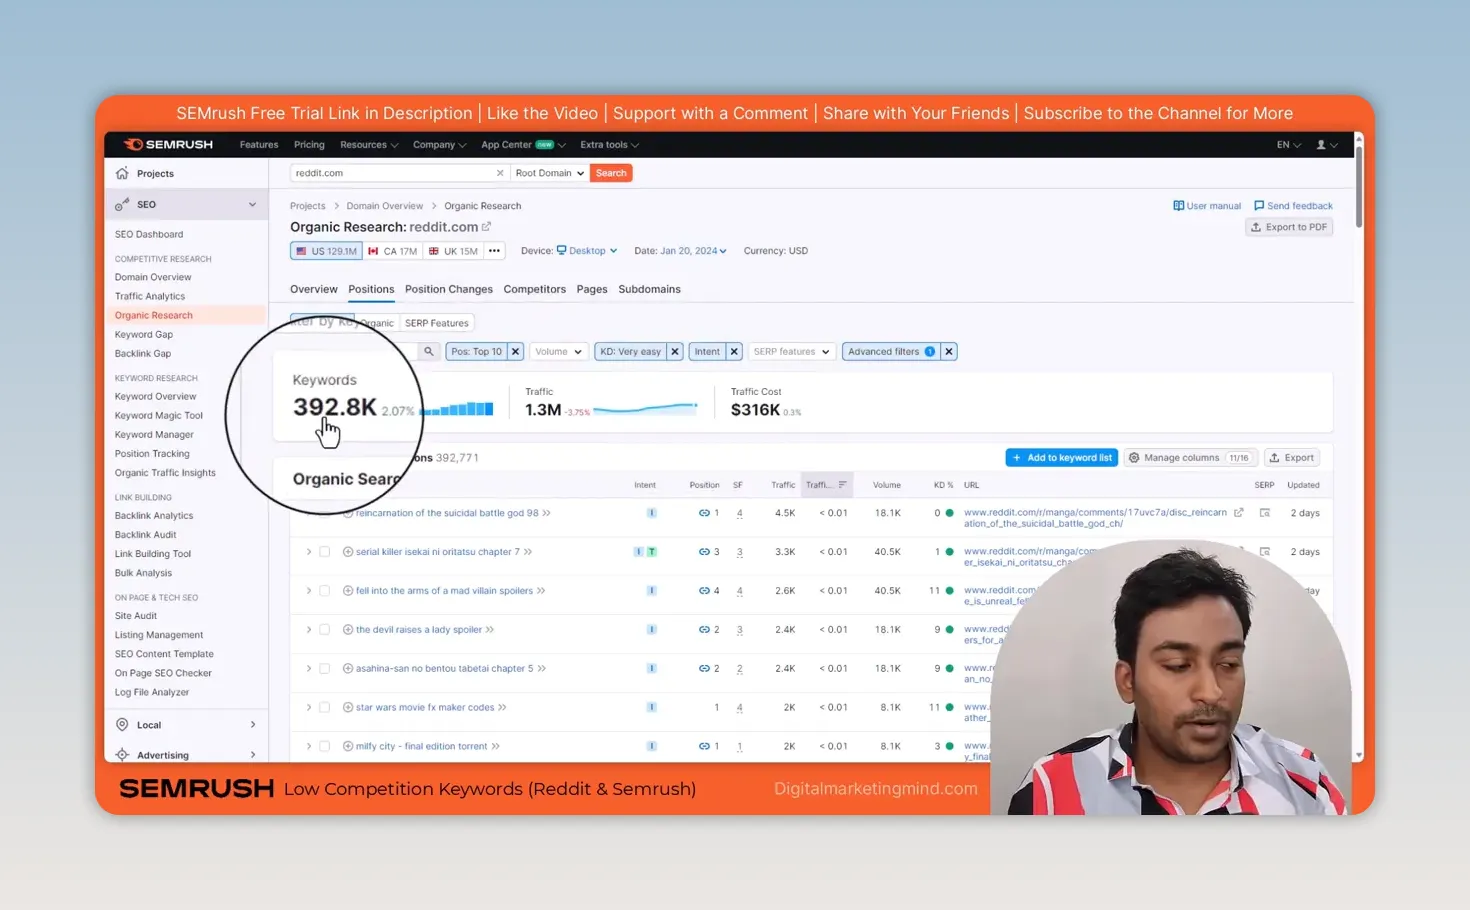Open the SERP features filter dropdown

pyautogui.click(x=791, y=352)
